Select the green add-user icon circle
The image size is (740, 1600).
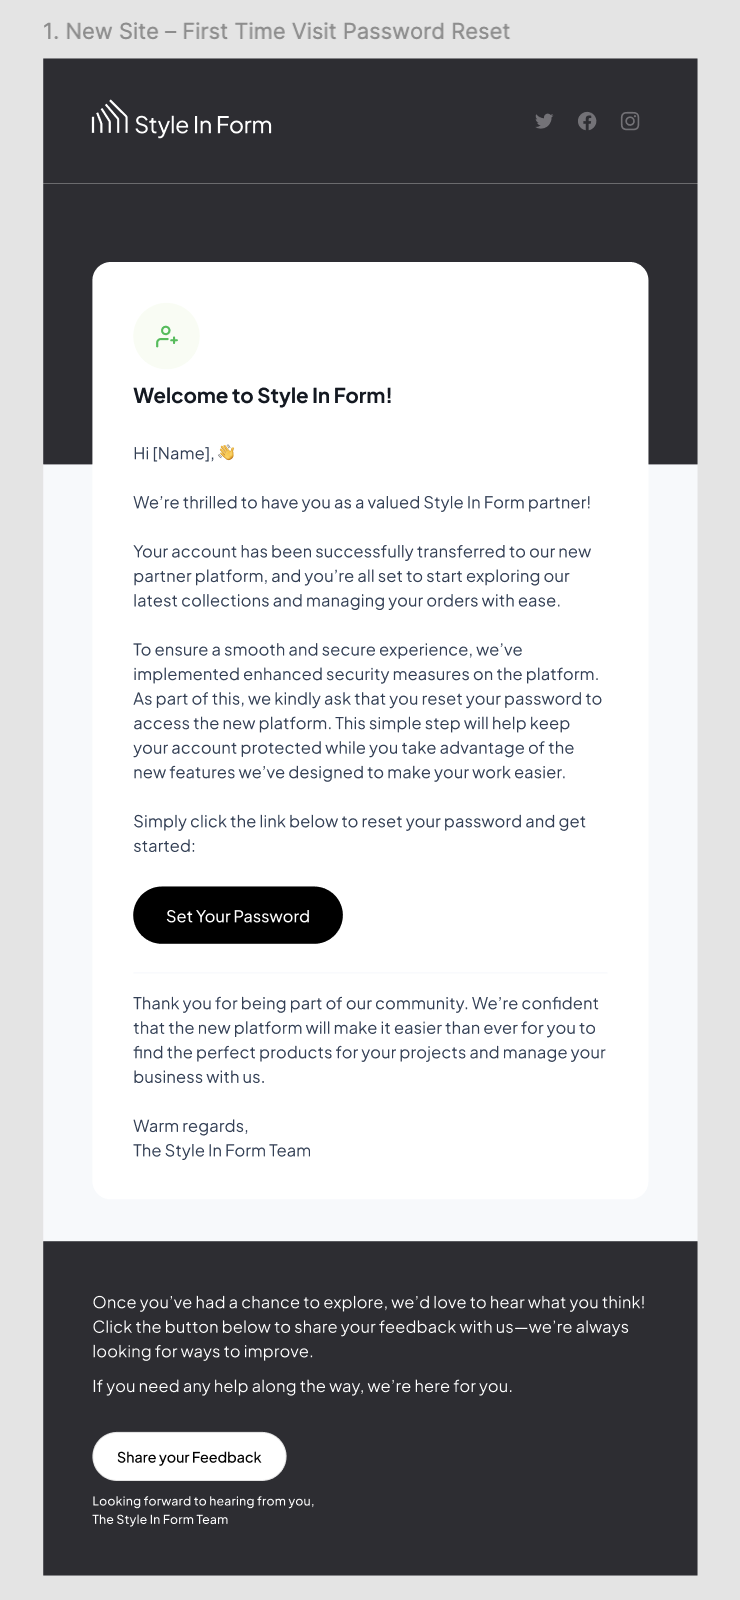167,336
